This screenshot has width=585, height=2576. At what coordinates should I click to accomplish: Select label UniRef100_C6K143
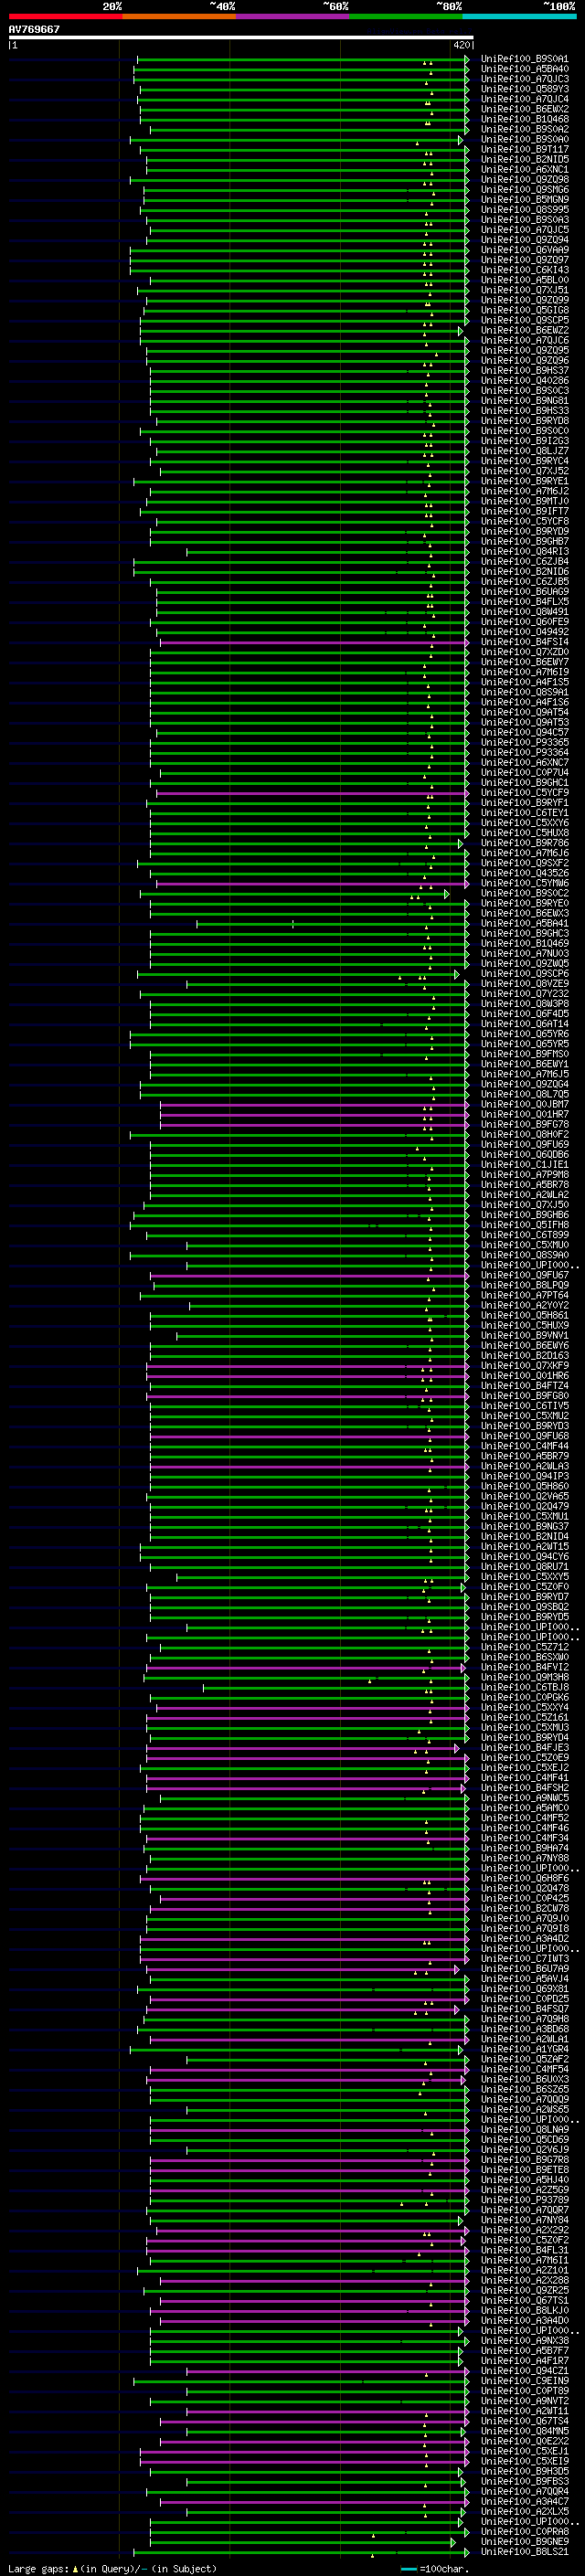pos(524,270)
